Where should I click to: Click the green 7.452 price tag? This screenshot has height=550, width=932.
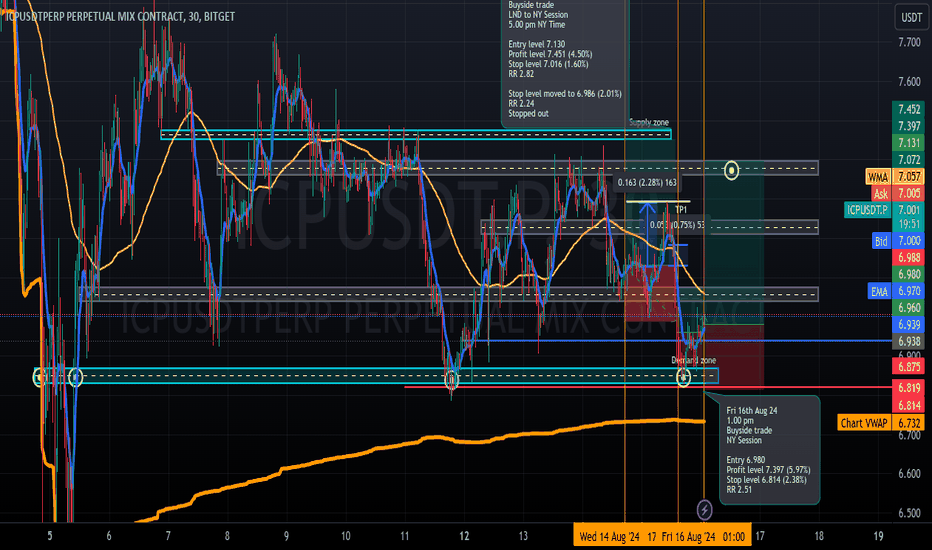click(x=909, y=109)
